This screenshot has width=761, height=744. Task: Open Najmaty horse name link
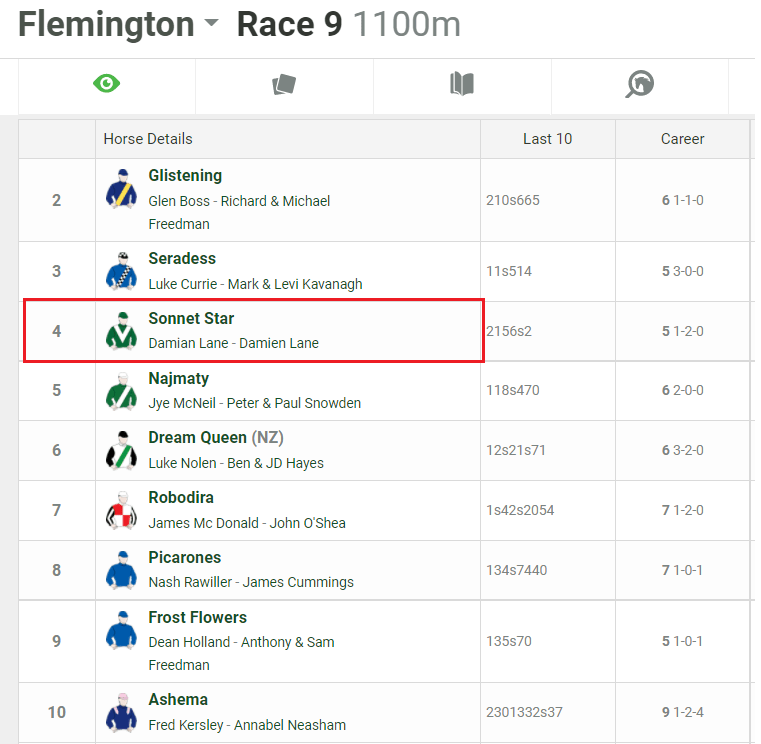(179, 378)
